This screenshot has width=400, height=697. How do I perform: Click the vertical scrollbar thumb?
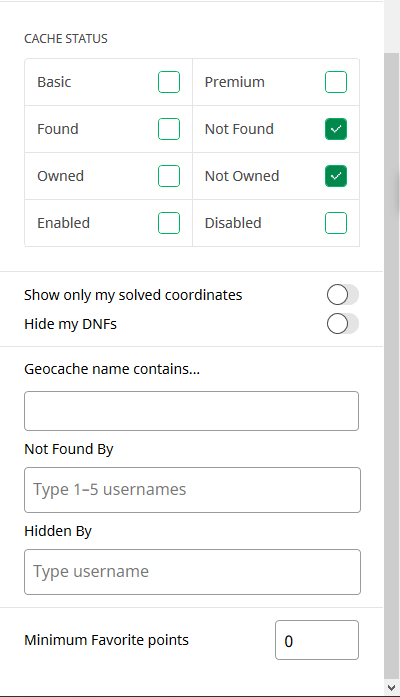coord(392,366)
